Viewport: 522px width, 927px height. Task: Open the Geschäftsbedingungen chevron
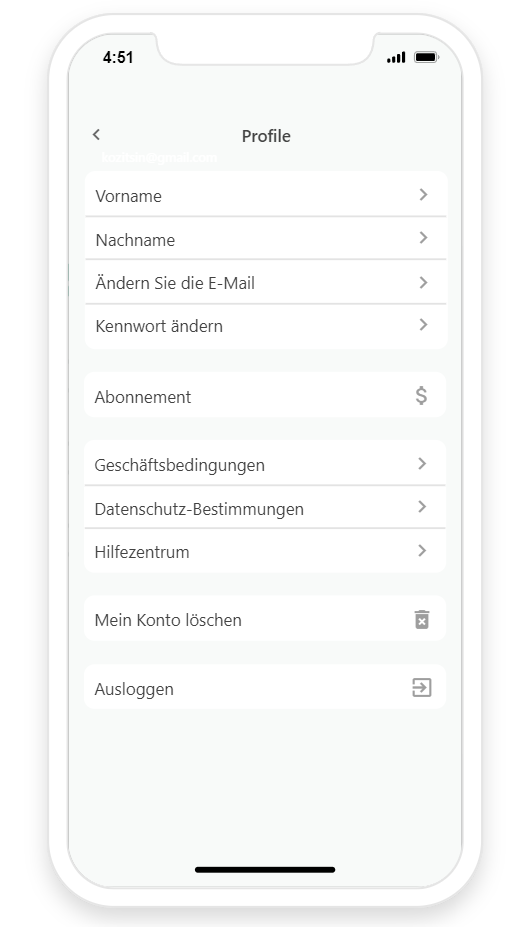(x=422, y=464)
